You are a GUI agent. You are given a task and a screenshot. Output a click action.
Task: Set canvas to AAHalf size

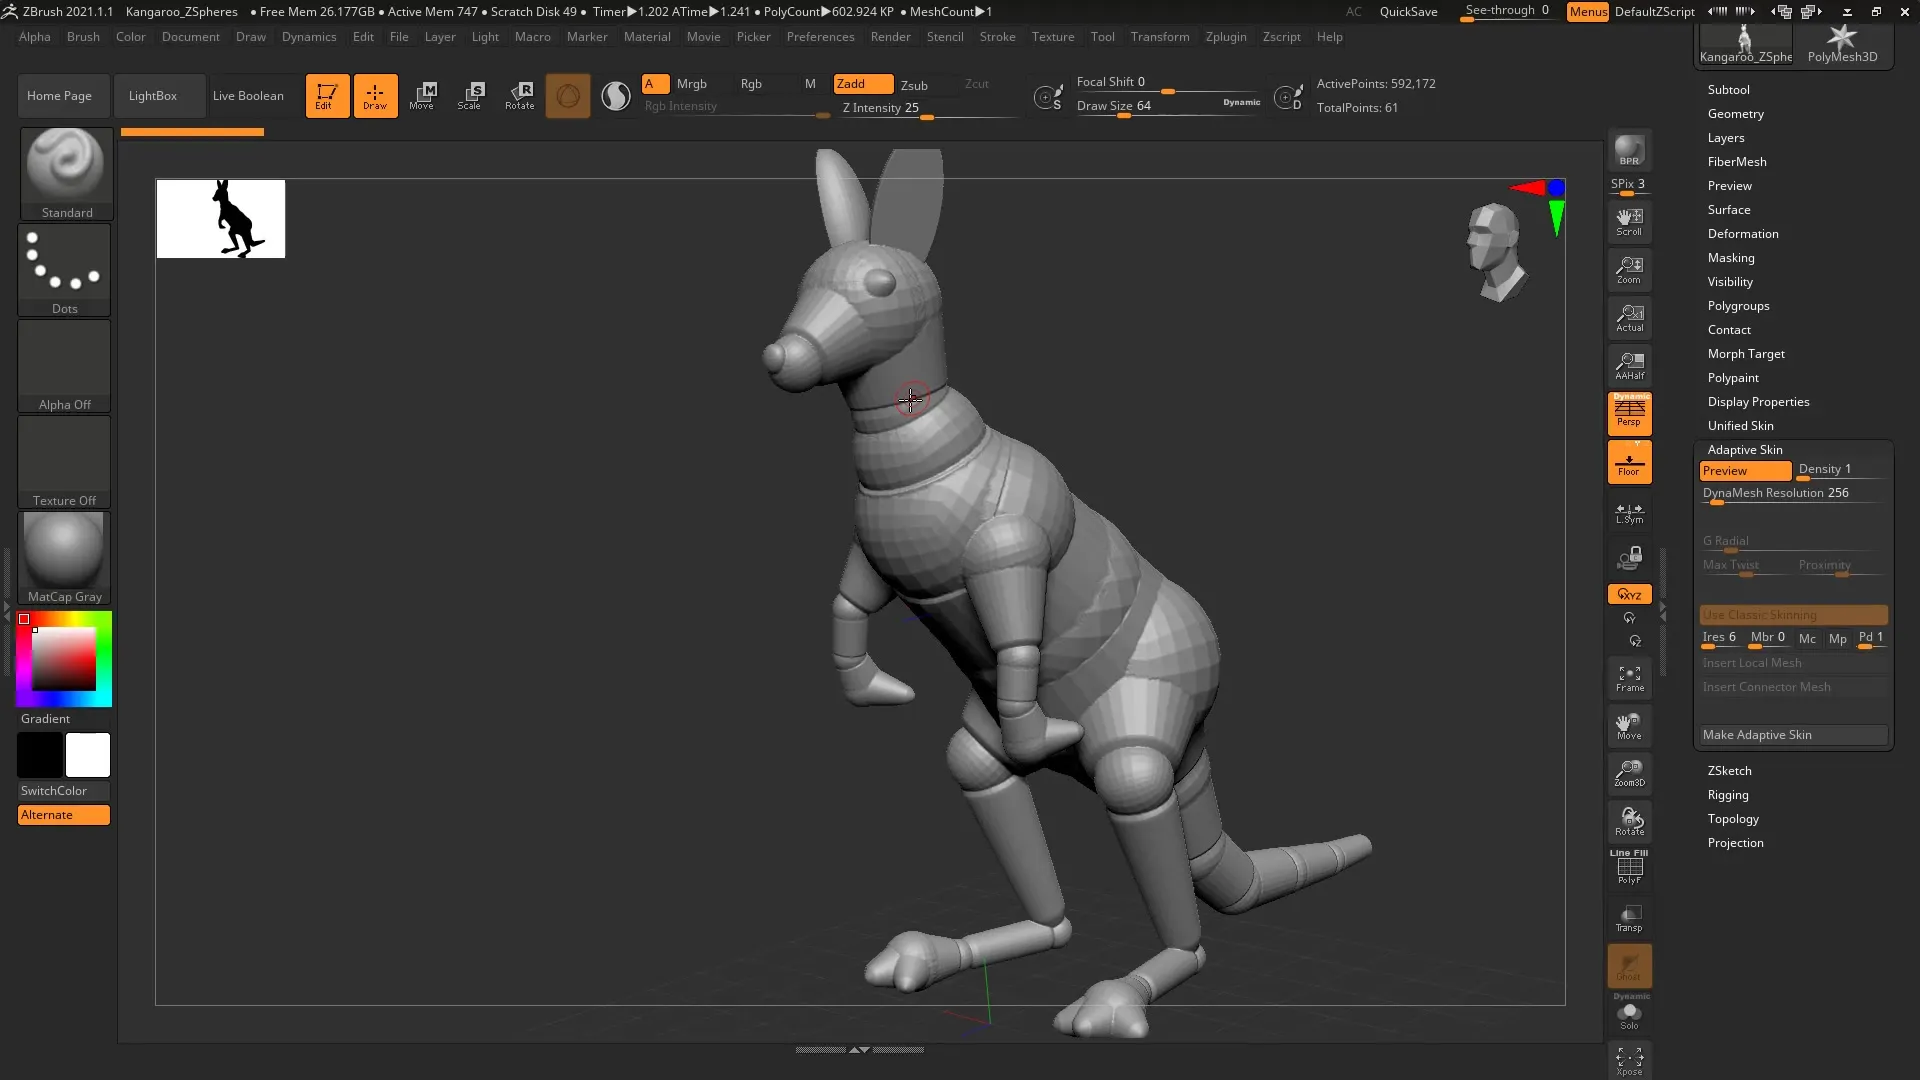1629,365
